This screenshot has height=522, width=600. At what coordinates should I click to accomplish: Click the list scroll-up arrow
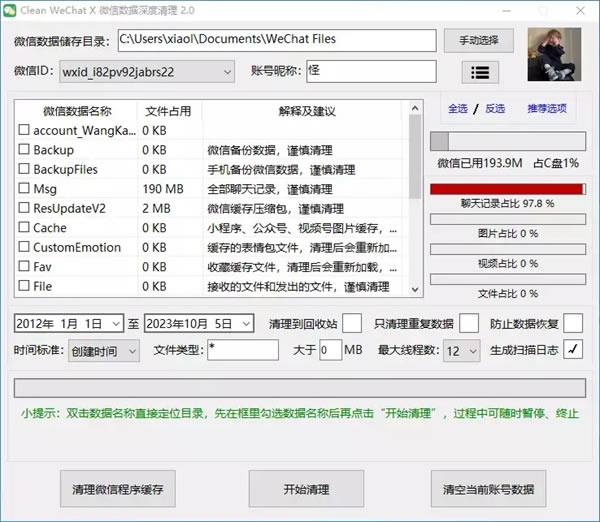click(415, 109)
